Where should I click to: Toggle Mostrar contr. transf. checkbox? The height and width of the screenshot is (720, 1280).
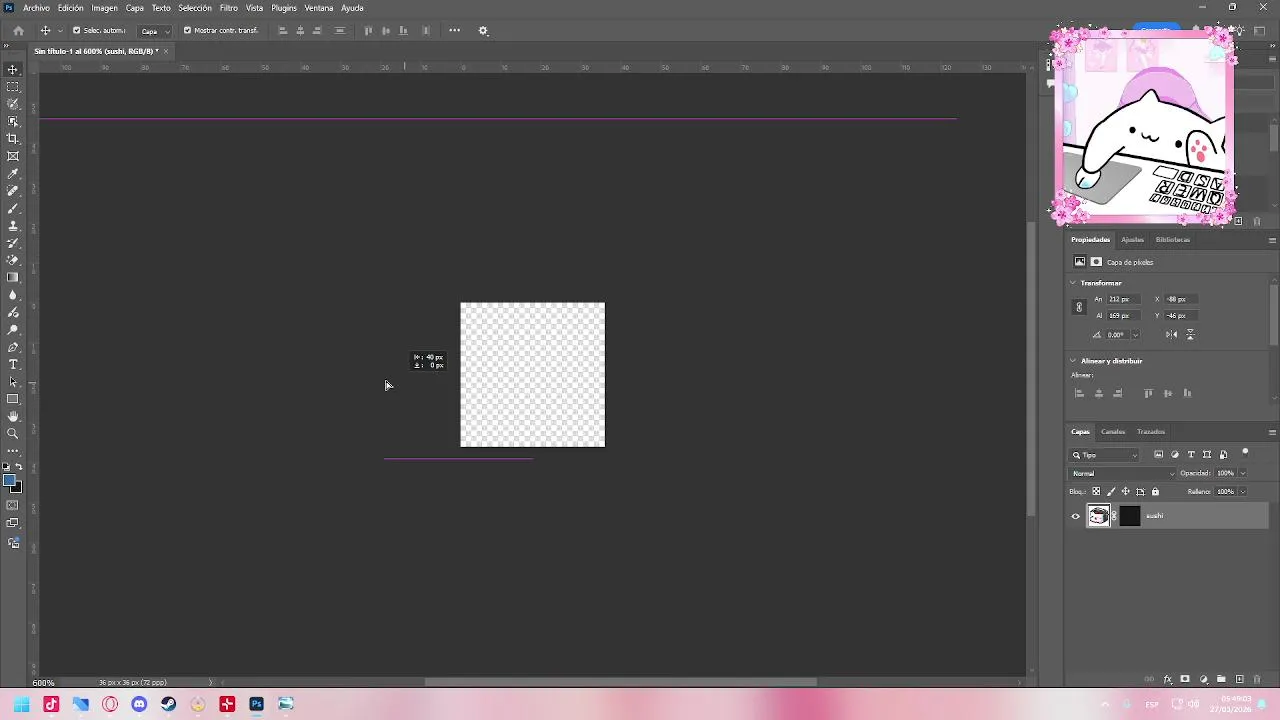coord(187,30)
